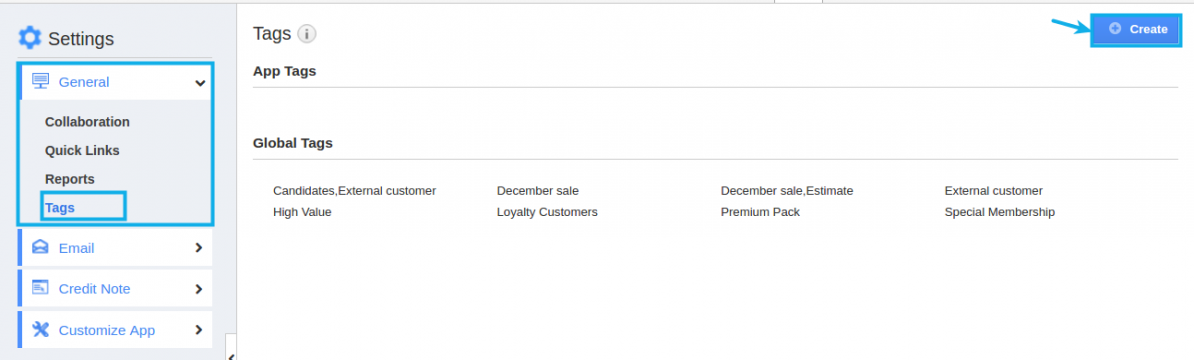The height and width of the screenshot is (360, 1194).
Task: Open Collaboration settings
Action: [x=87, y=122]
